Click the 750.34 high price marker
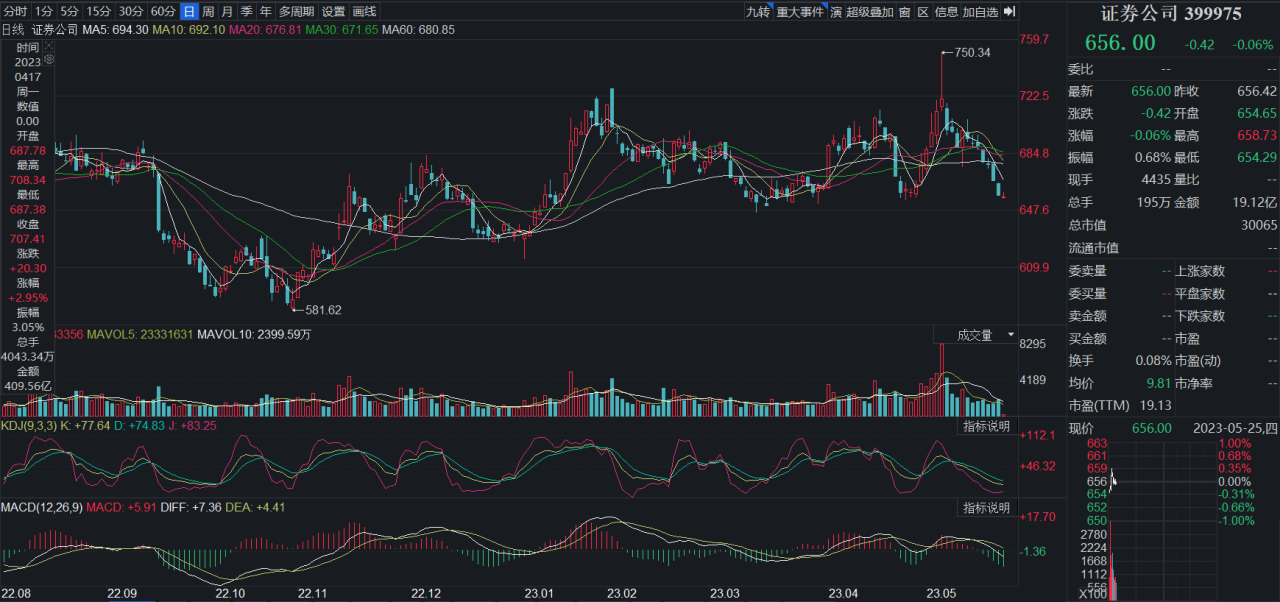1280x602 pixels. pos(972,52)
